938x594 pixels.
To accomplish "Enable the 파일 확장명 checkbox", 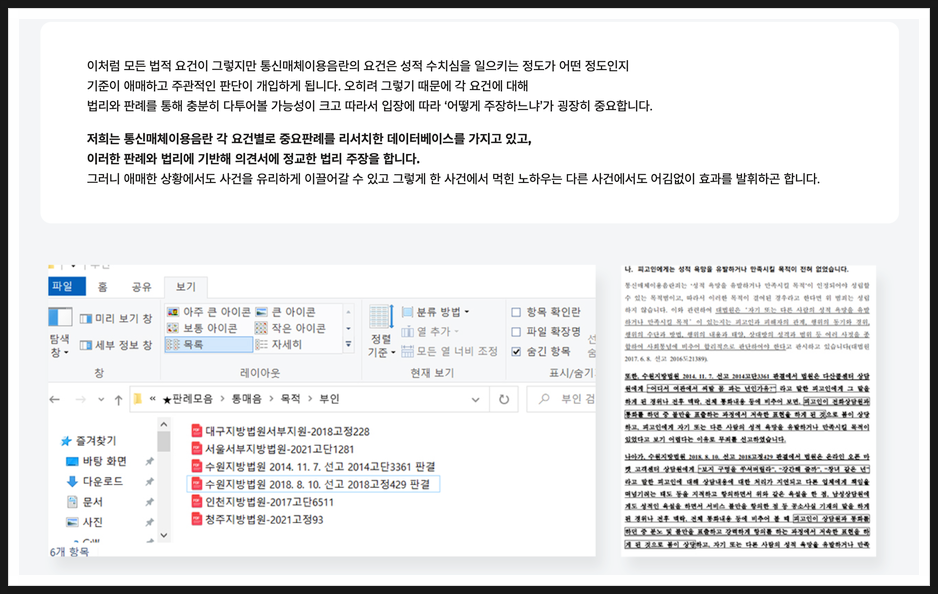I will point(516,331).
